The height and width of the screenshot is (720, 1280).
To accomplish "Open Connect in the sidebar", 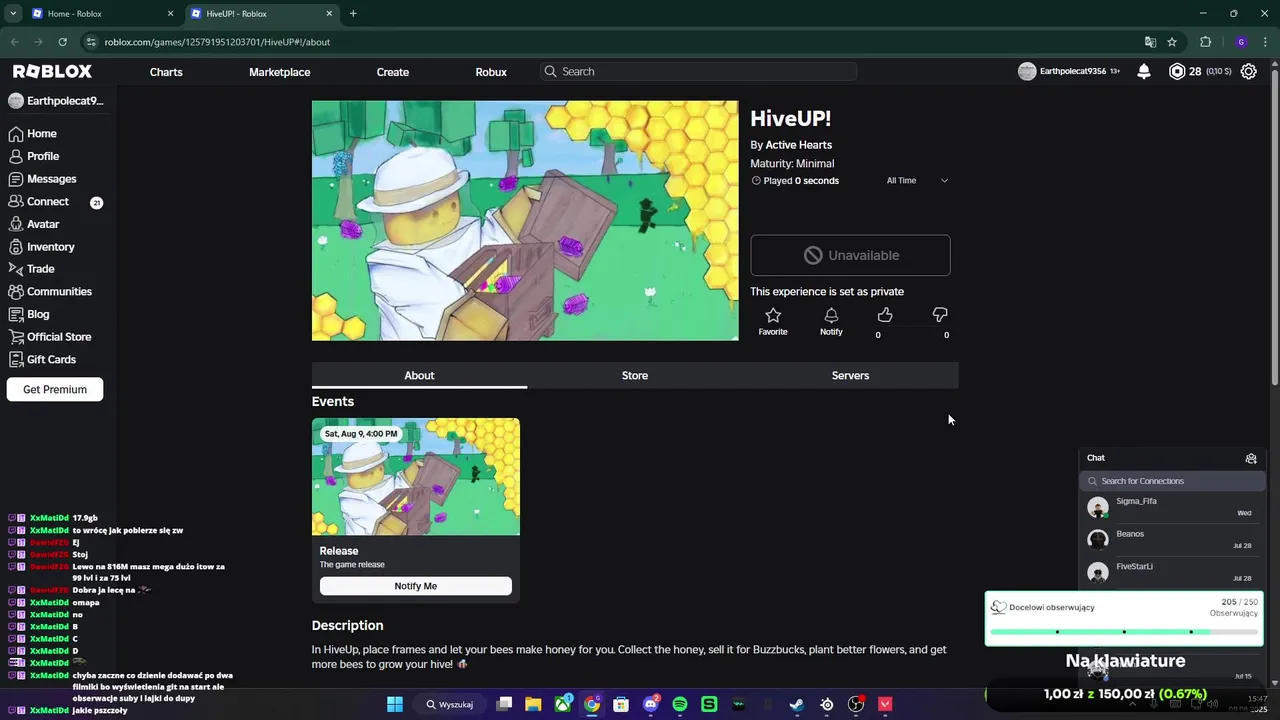I will [x=47, y=201].
